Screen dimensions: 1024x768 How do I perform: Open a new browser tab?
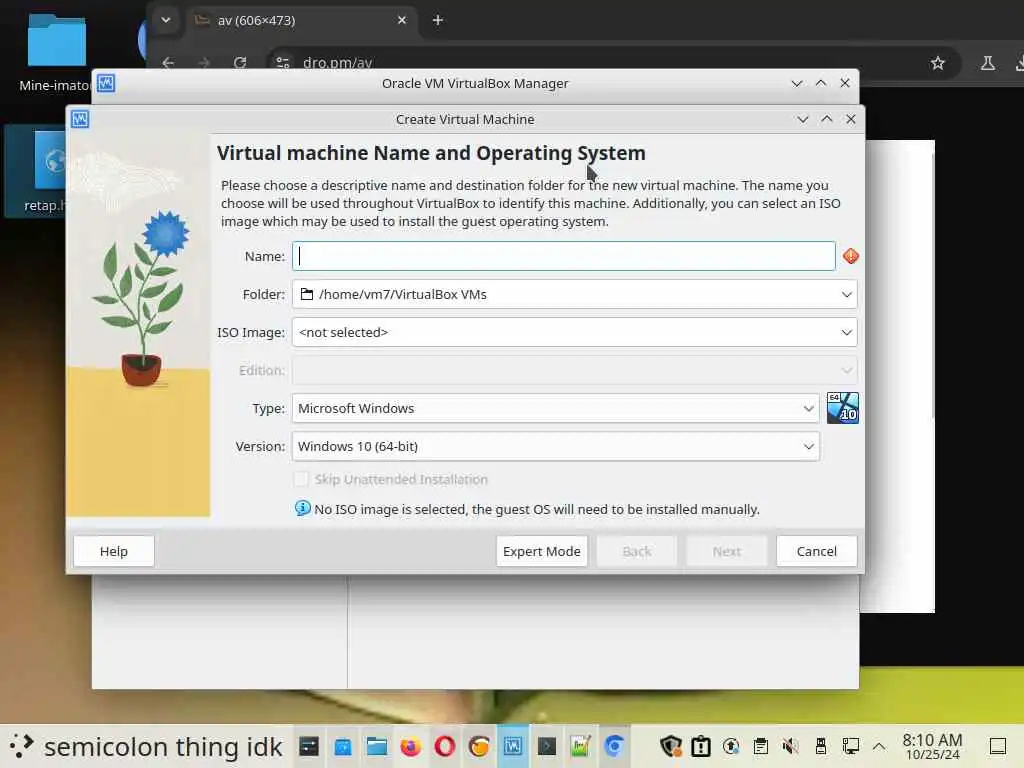[438, 20]
